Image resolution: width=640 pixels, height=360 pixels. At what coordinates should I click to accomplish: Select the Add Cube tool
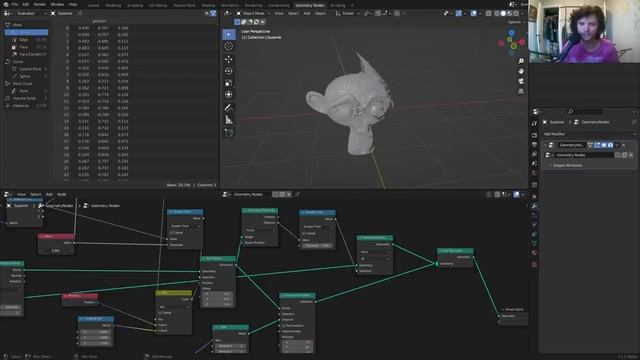(x=229, y=133)
